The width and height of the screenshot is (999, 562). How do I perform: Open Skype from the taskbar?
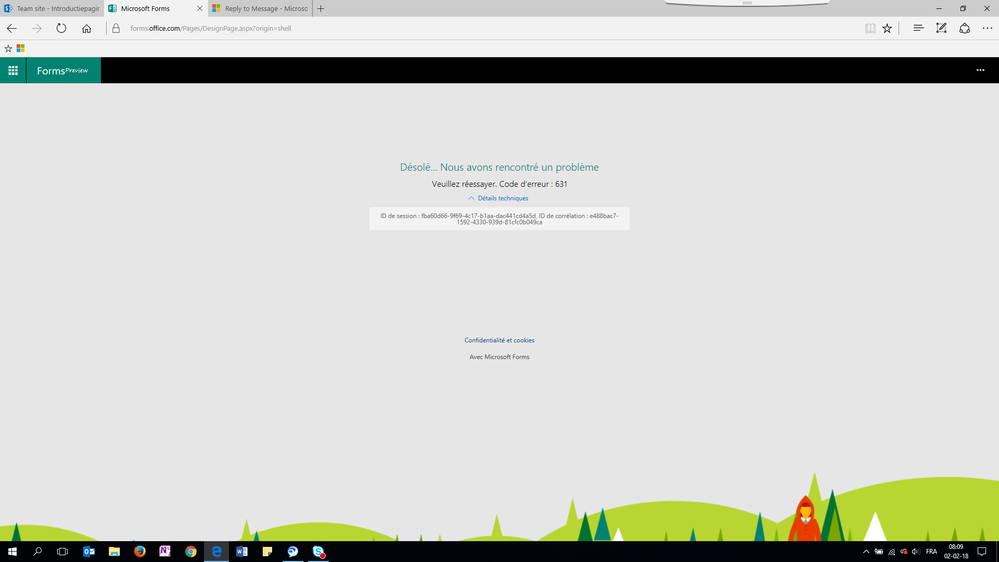pyautogui.click(x=318, y=551)
